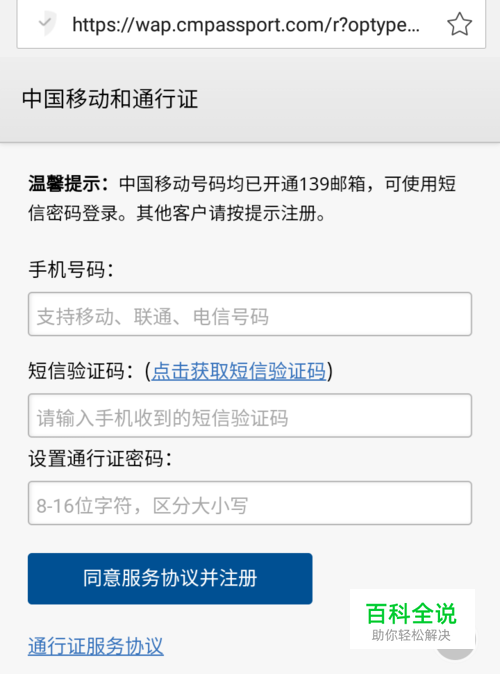Focus the 短信验证码 input box
This screenshot has height=674, width=500.
(250, 416)
